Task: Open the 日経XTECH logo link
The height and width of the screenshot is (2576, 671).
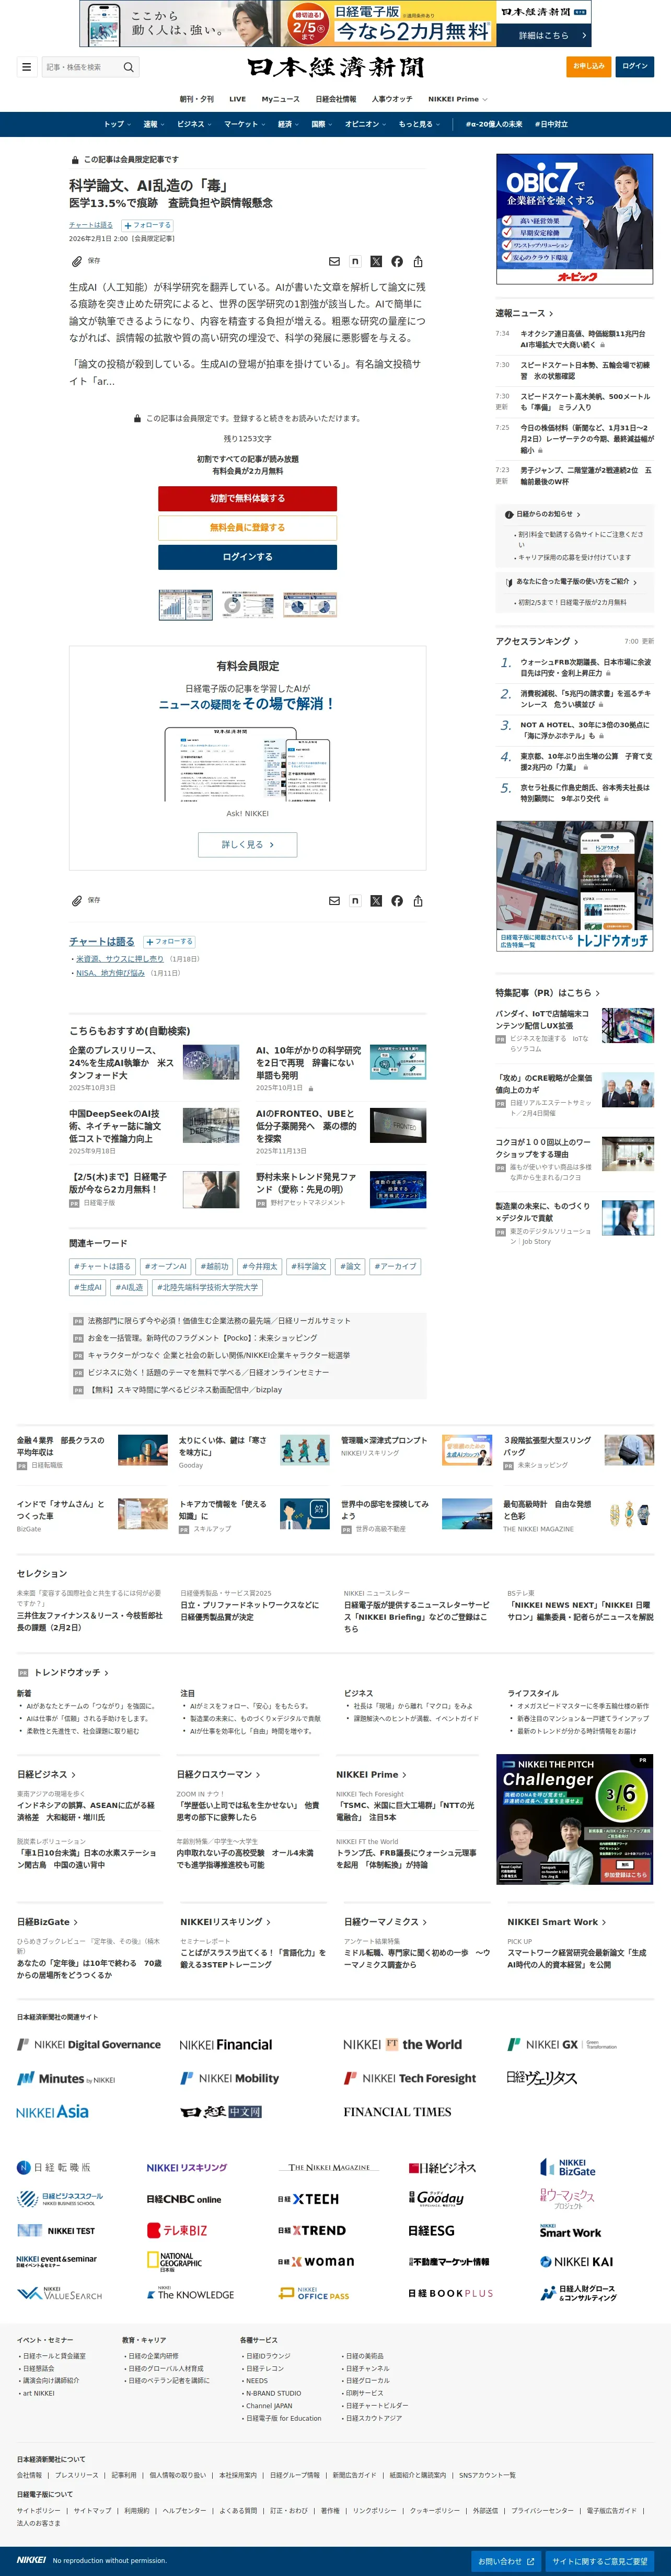Action: [308, 2199]
